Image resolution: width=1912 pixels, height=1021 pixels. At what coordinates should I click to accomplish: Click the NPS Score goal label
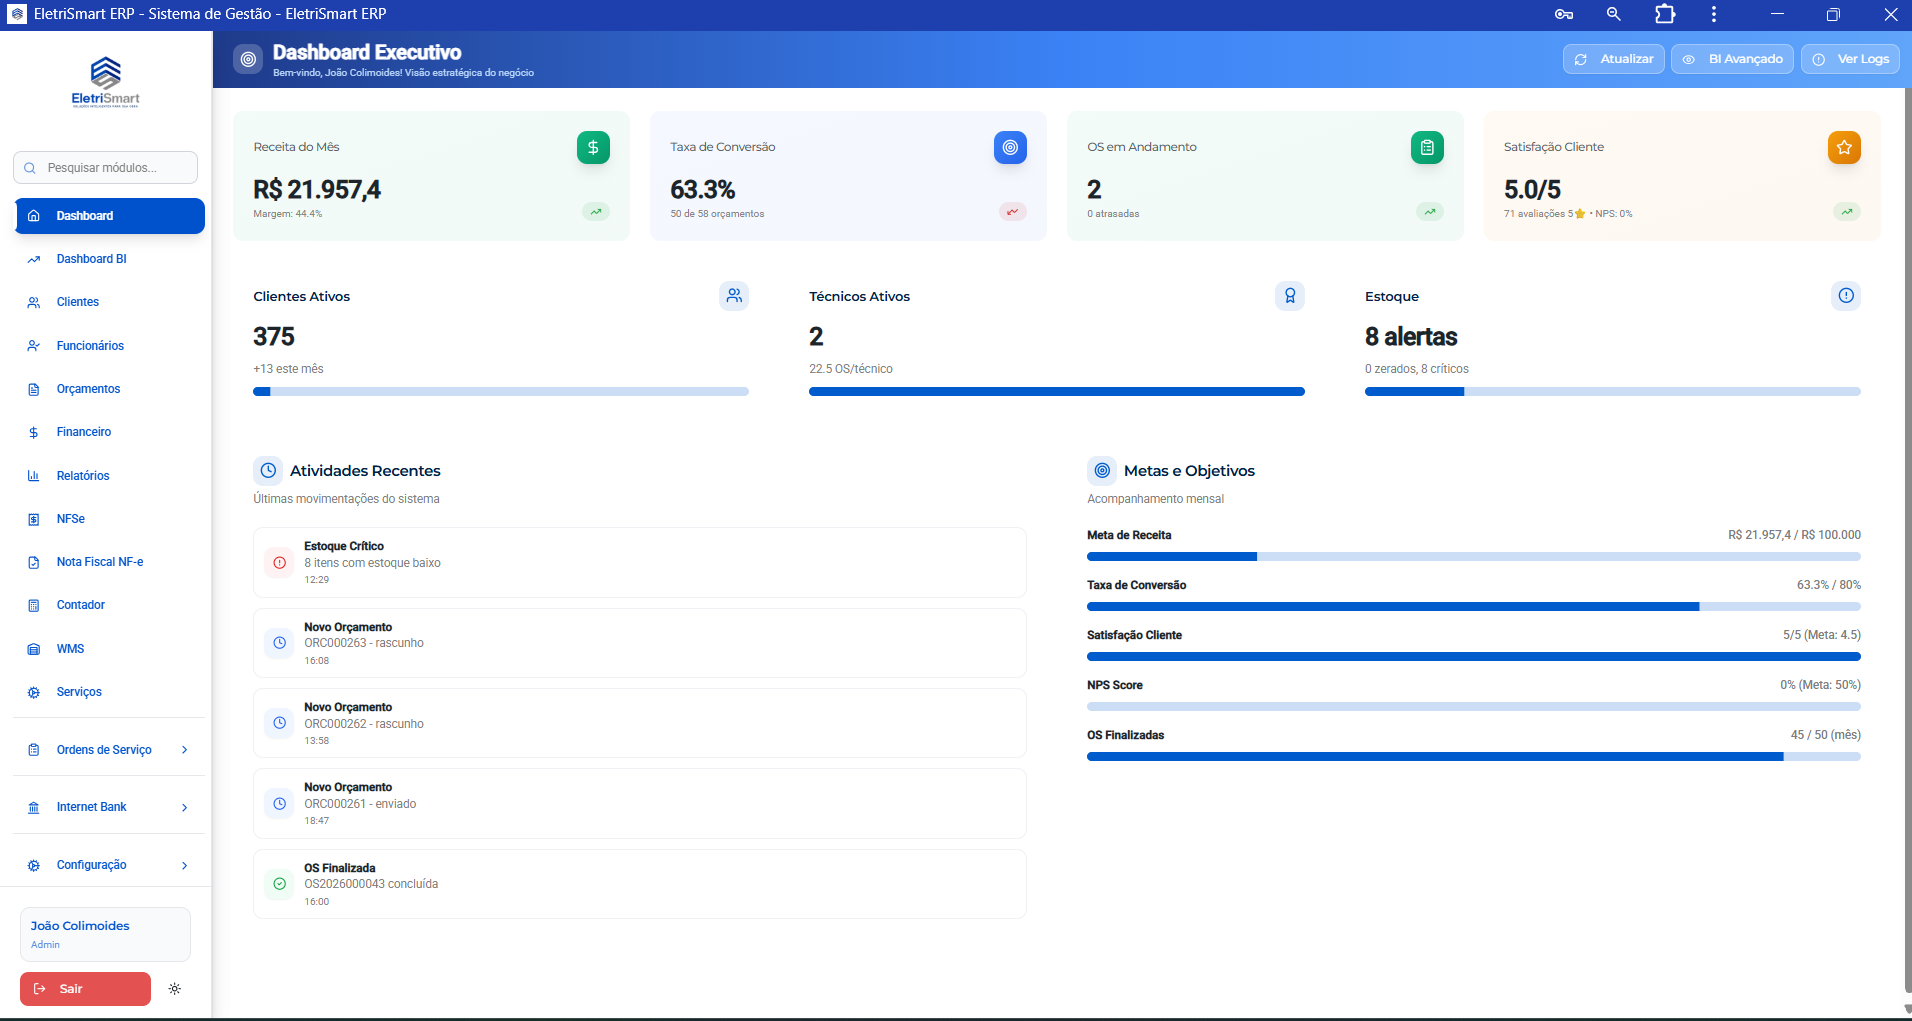click(1115, 685)
